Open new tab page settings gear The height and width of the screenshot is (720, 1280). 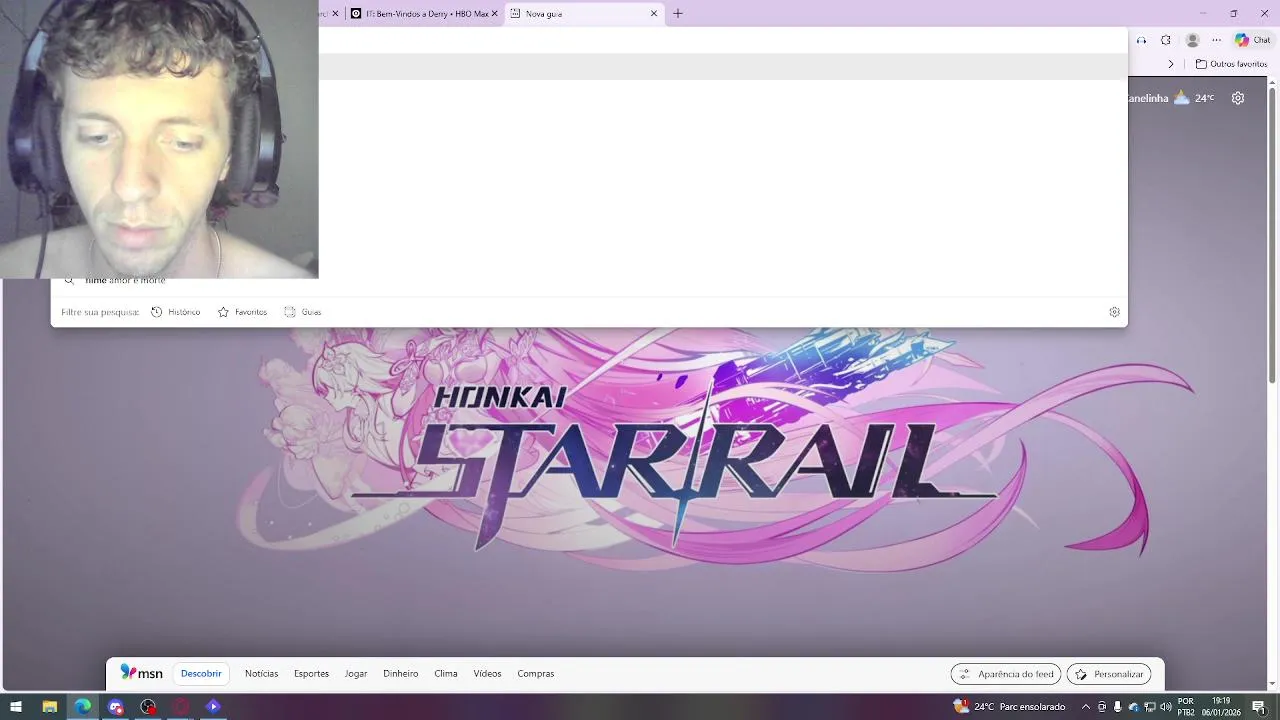(1238, 98)
